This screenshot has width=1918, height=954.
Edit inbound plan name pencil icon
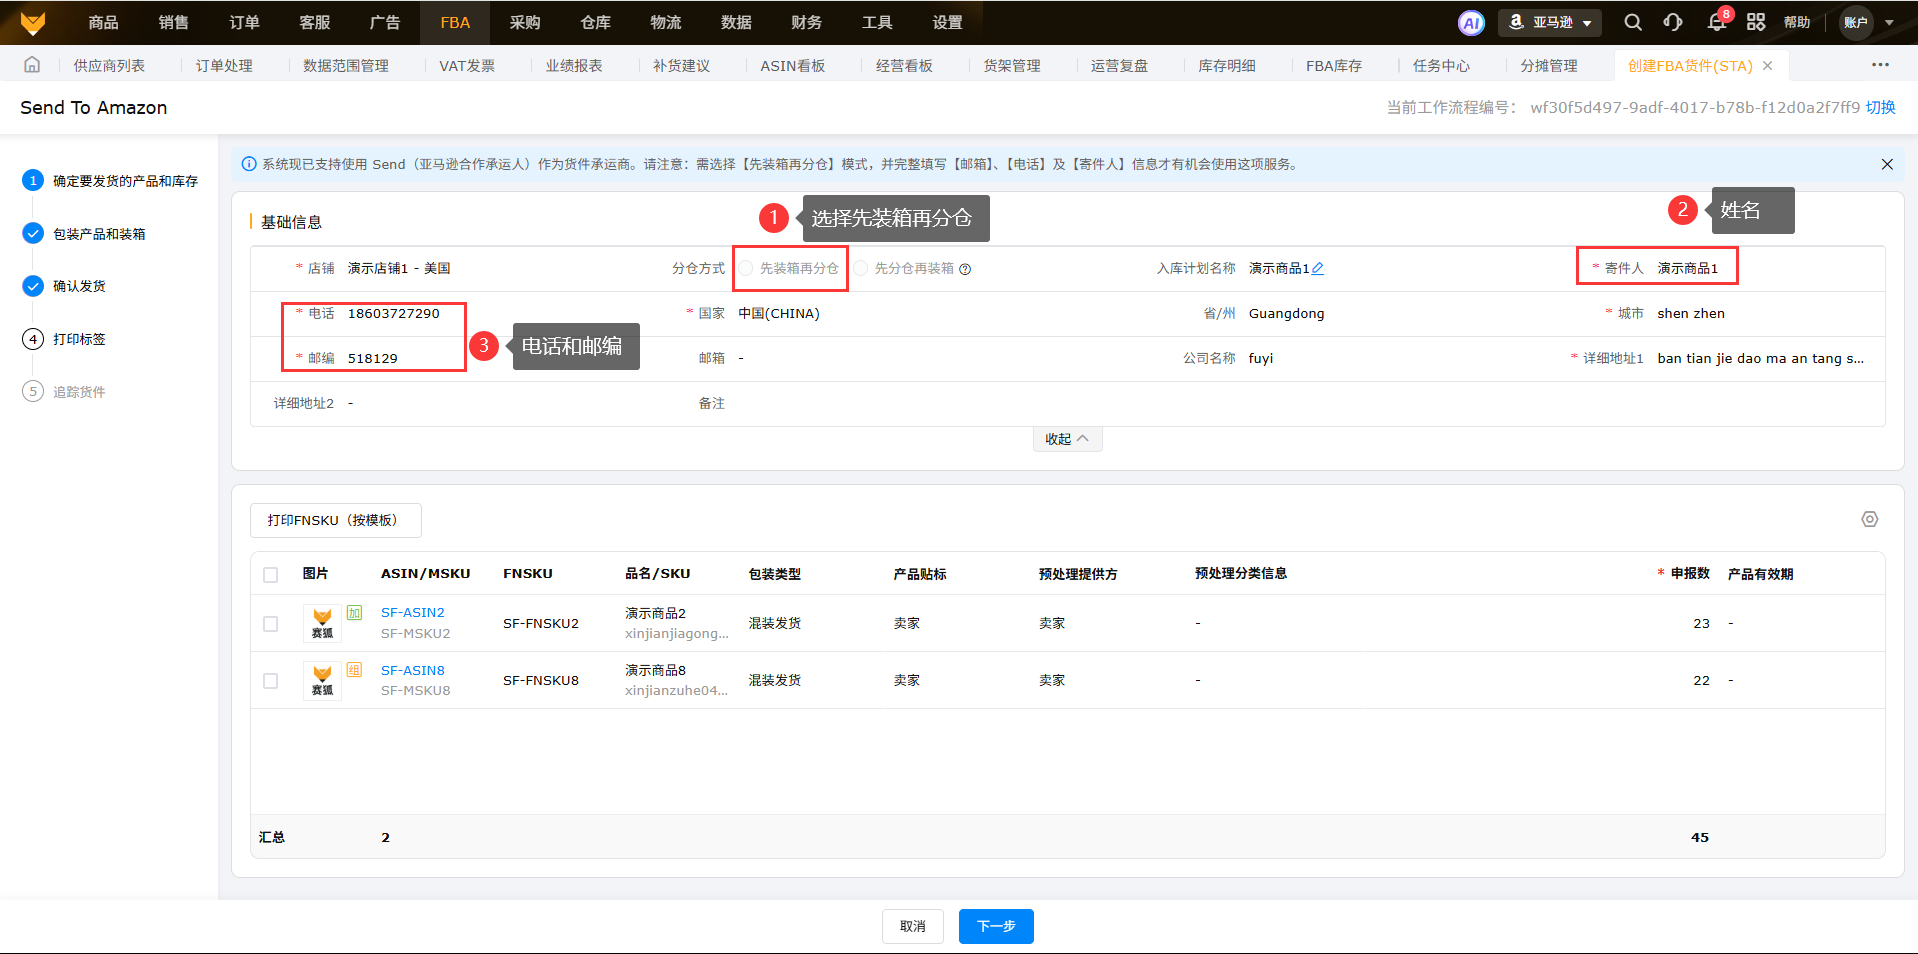coord(1318,268)
